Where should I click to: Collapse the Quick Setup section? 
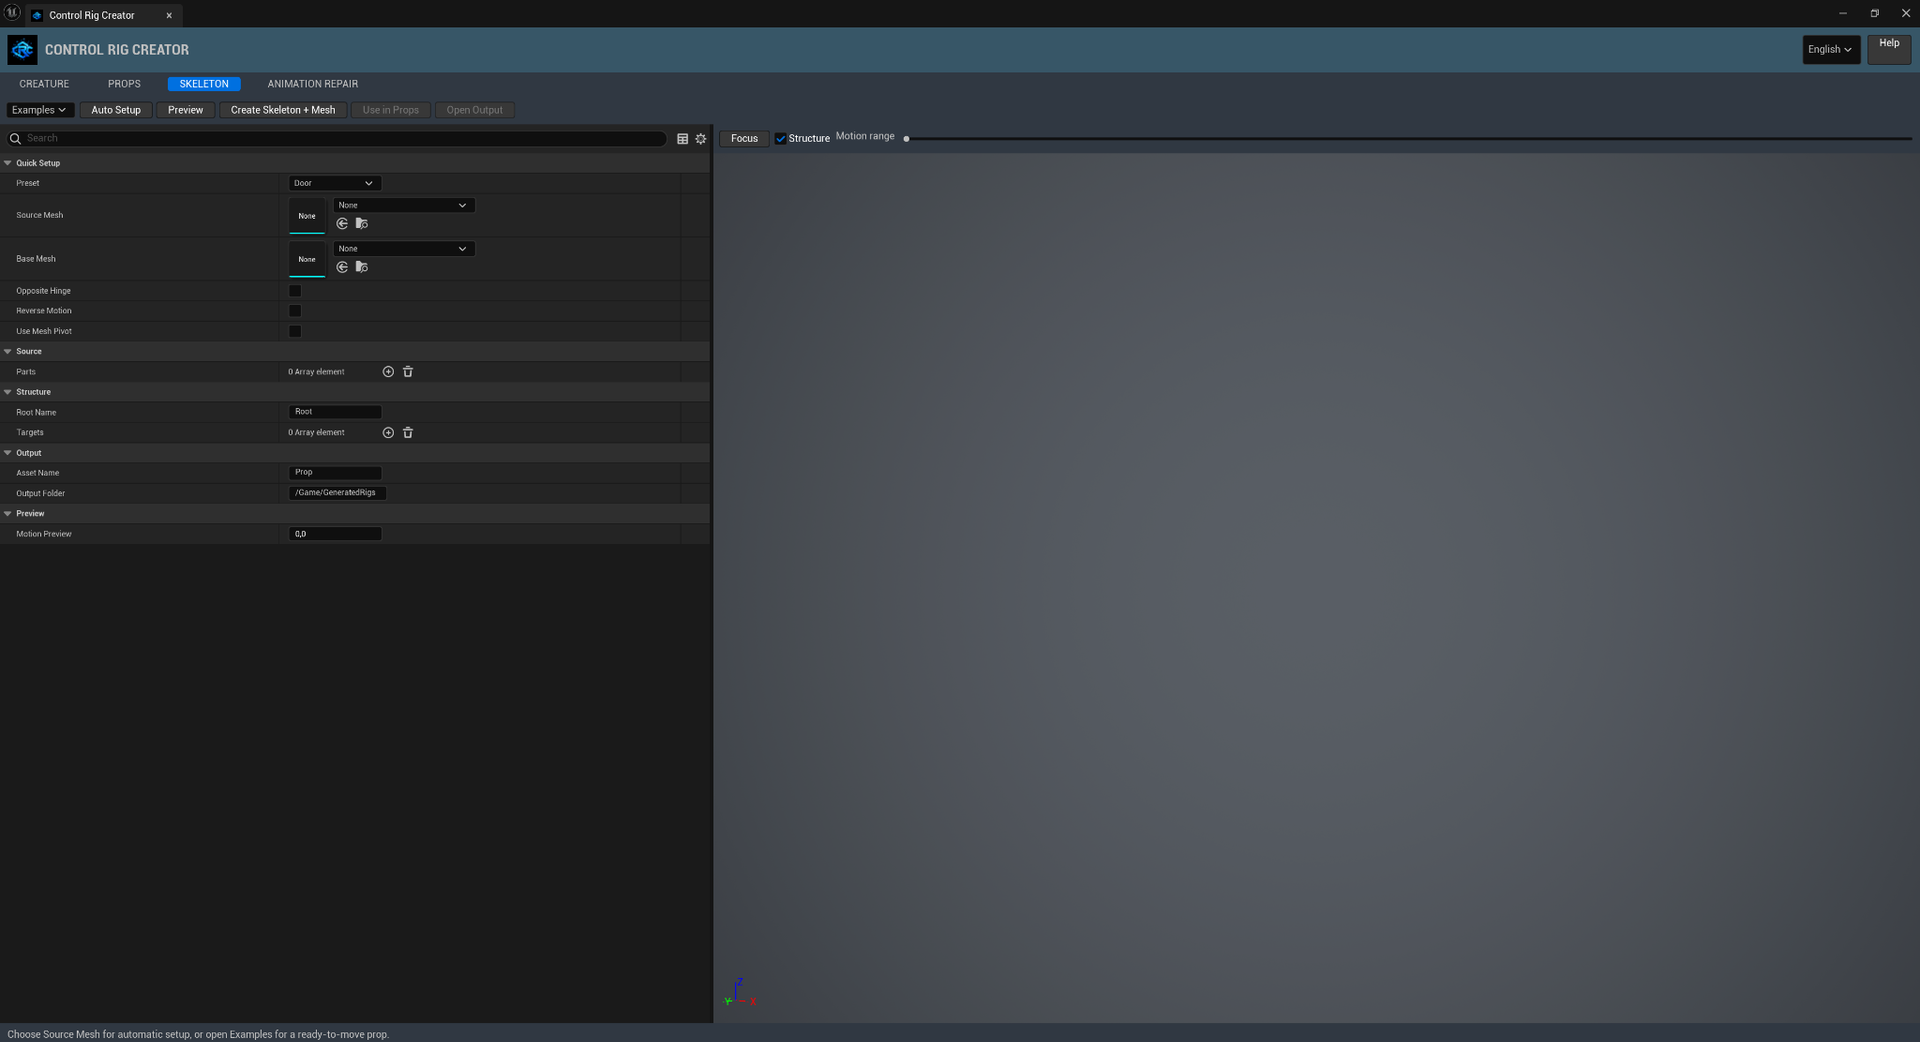[8, 163]
